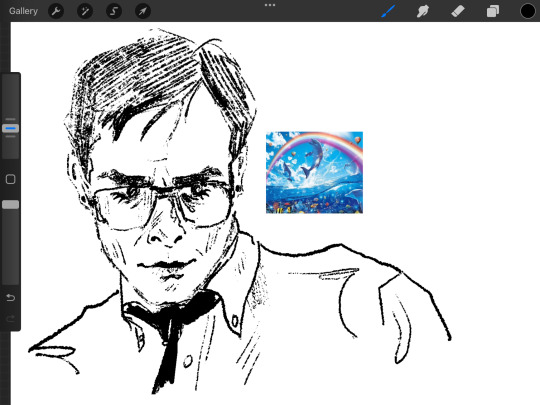Select the Smudge tool
540x405 pixels.
click(423, 11)
